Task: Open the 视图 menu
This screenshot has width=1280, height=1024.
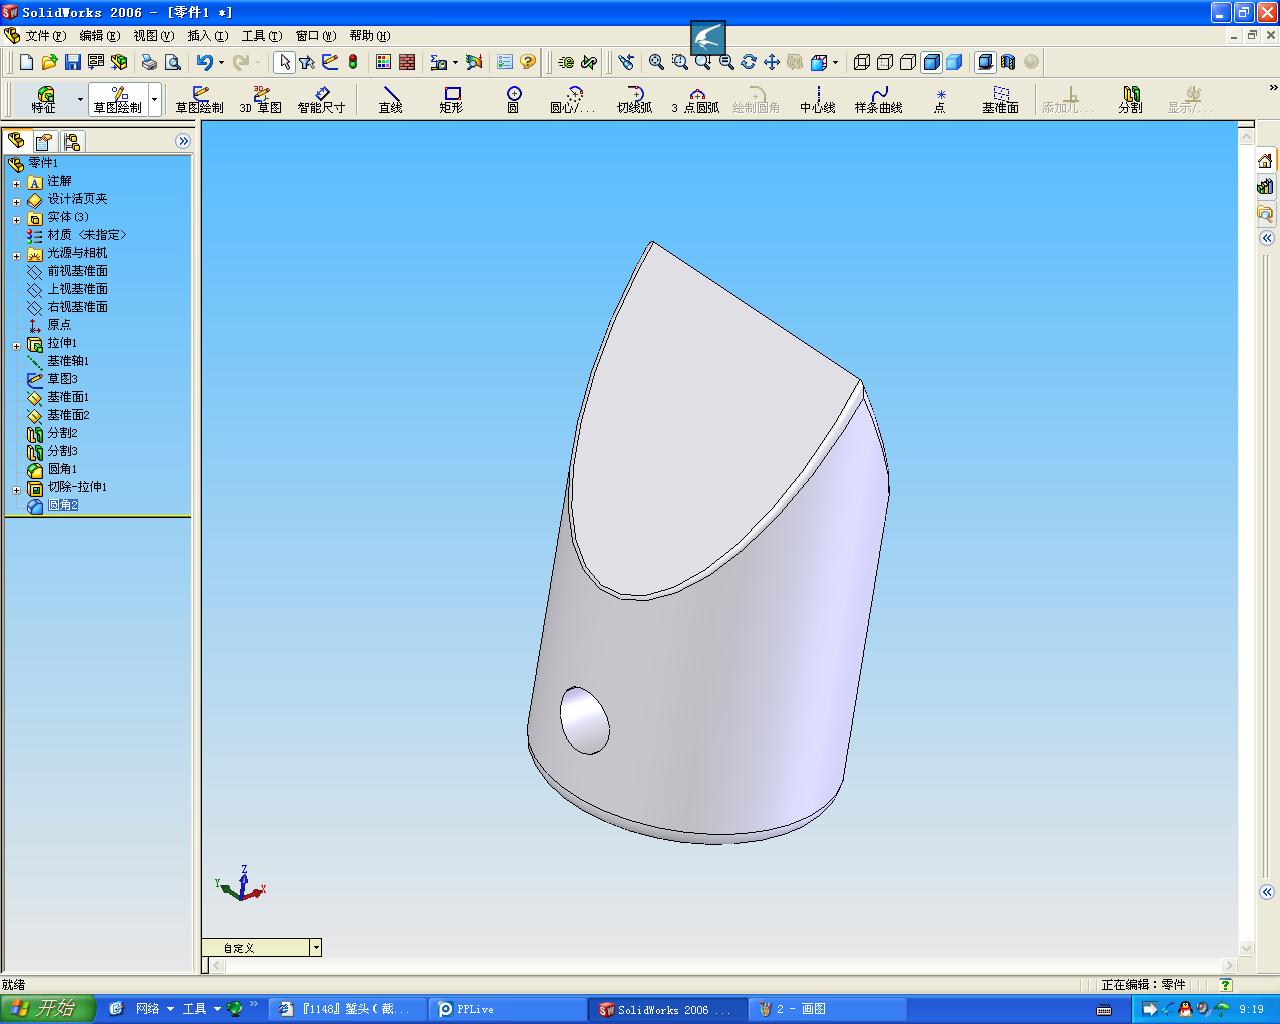Action: coord(153,36)
